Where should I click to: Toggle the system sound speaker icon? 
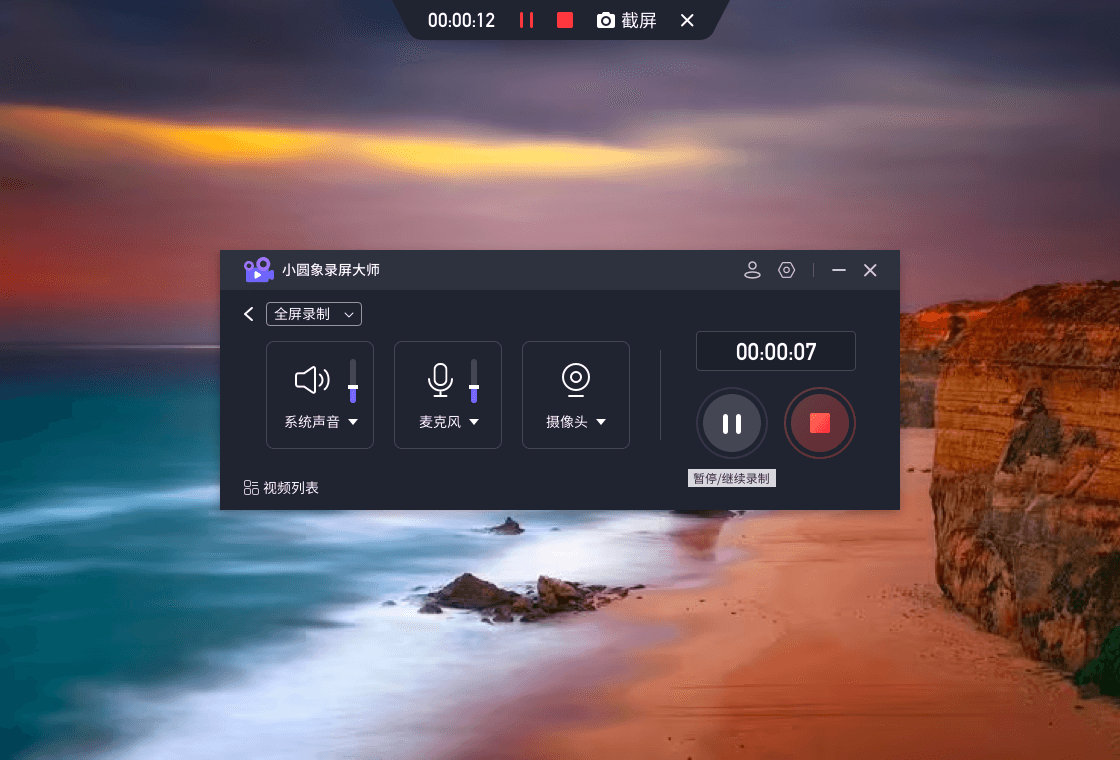312,380
